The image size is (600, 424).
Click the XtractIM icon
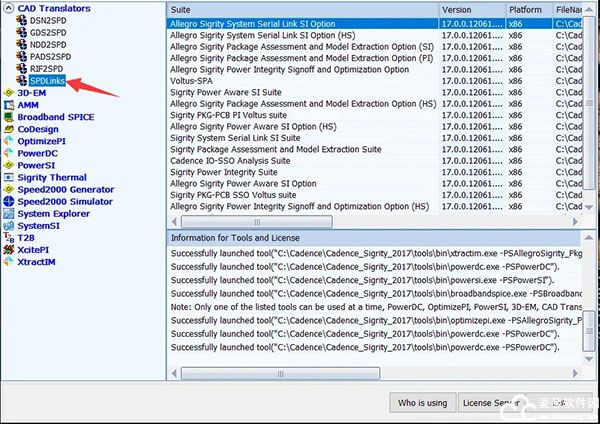coord(8,261)
